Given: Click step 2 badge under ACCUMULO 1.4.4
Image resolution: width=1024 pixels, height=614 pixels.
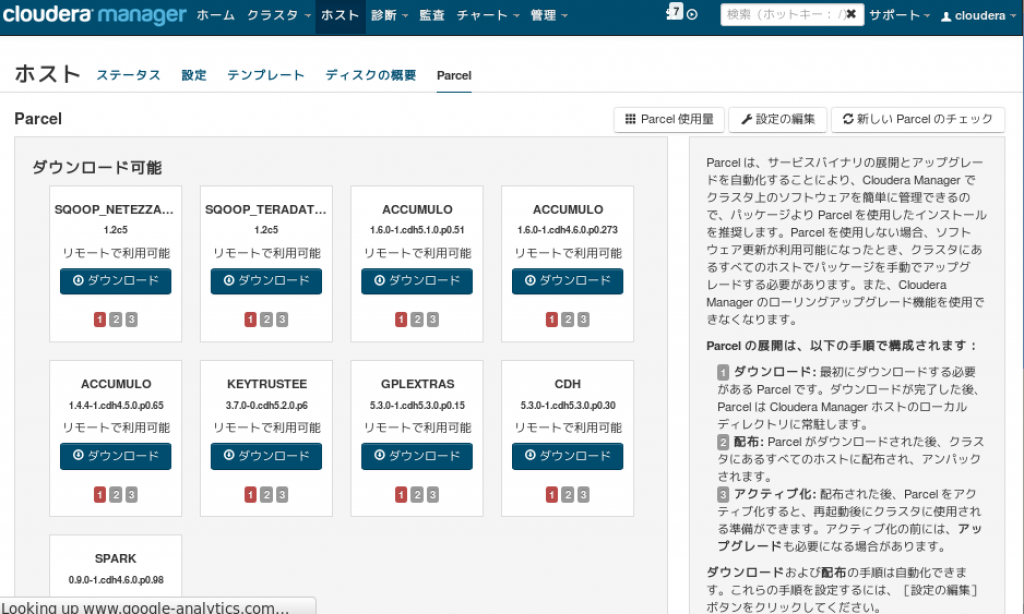Looking at the screenshot, I should pyautogui.click(x=116, y=494).
